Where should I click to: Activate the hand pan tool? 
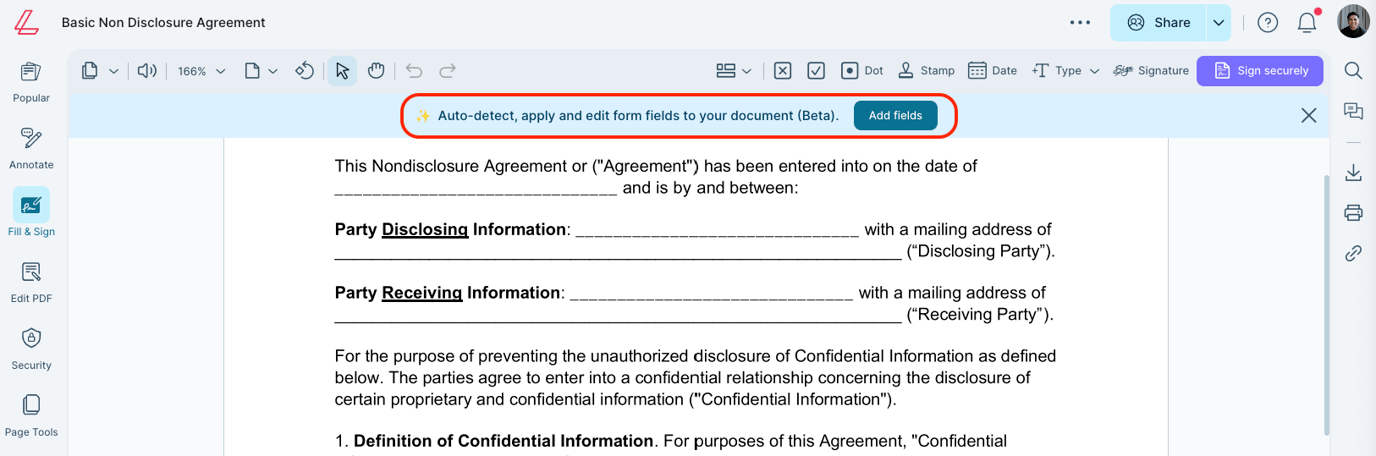click(x=376, y=71)
